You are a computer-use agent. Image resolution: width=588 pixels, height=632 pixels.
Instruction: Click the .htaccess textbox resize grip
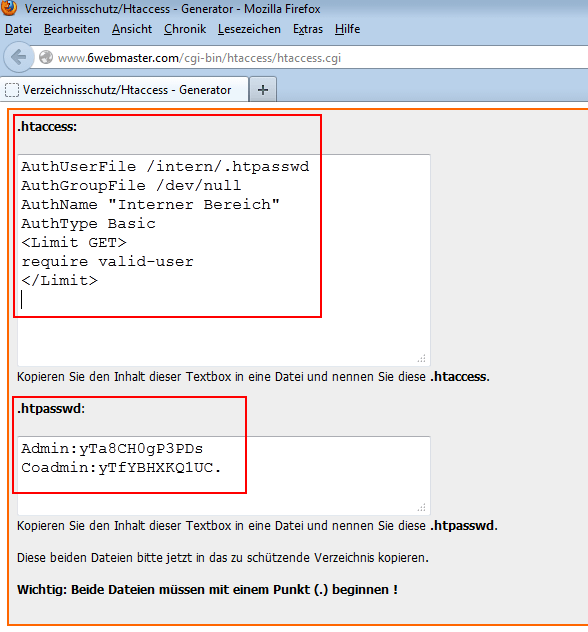422,358
